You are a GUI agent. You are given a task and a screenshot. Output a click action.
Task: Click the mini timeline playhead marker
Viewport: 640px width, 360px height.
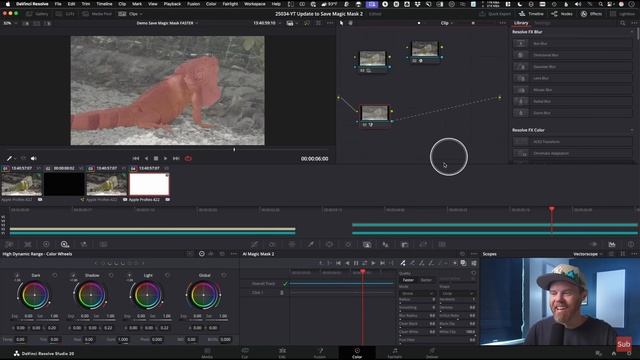click(552, 209)
